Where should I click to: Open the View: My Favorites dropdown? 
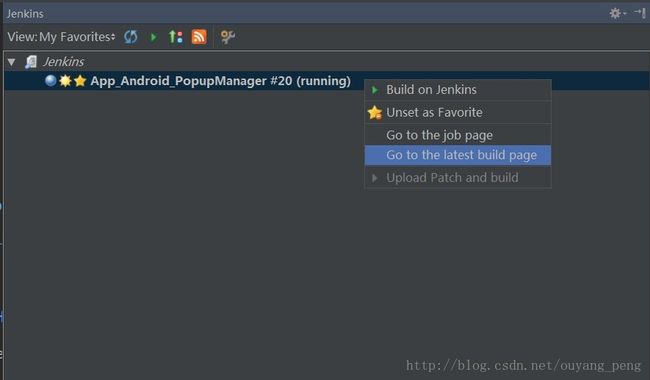click(x=61, y=37)
